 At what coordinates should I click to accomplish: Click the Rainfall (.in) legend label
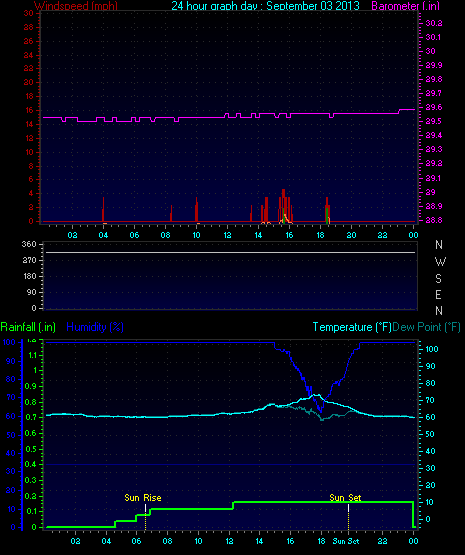[x=28, y=327]
